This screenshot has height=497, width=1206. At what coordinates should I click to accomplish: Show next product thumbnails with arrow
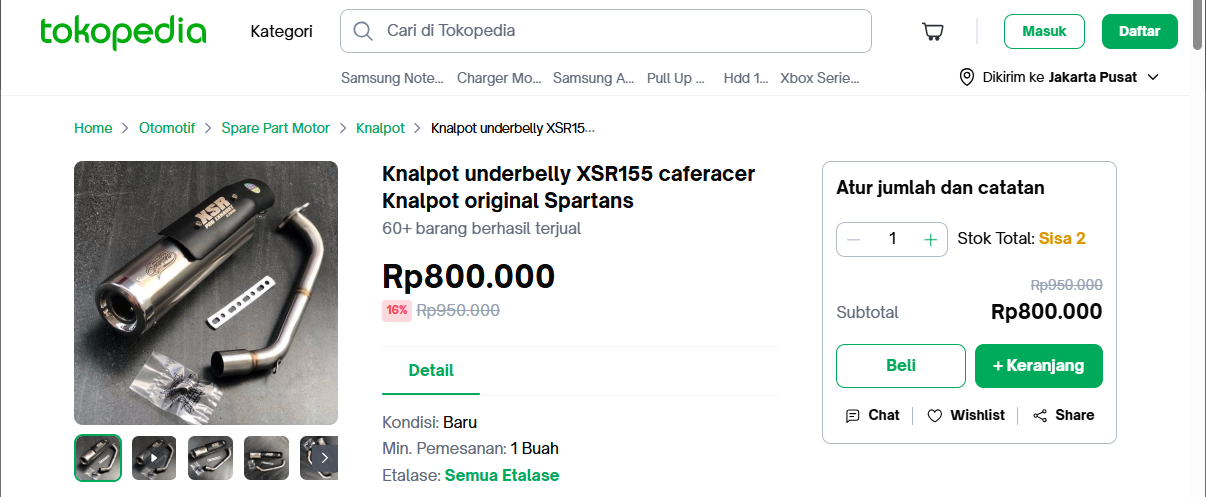pos(324,458)
